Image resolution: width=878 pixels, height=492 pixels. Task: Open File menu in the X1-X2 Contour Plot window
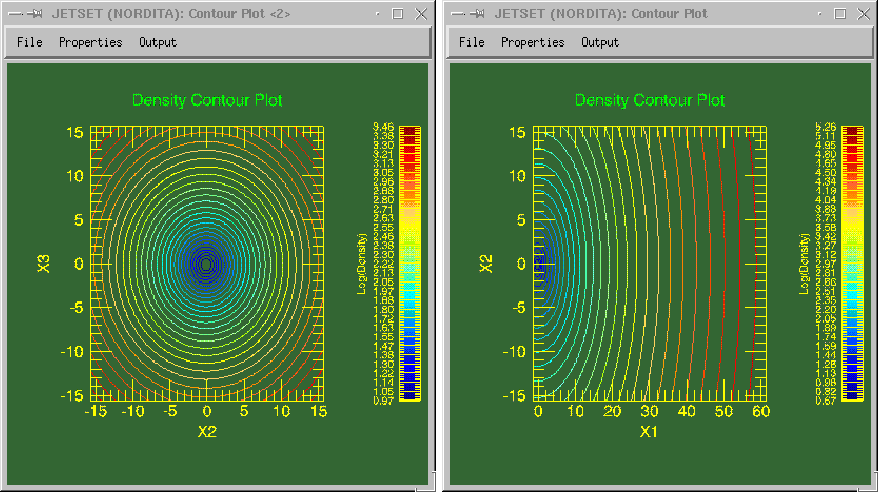click(471, 42)
